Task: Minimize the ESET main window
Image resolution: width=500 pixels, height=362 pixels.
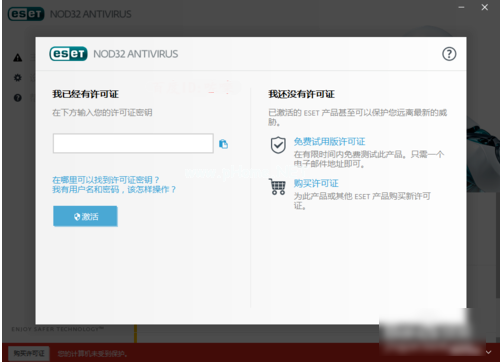Action: coord(461,7)
